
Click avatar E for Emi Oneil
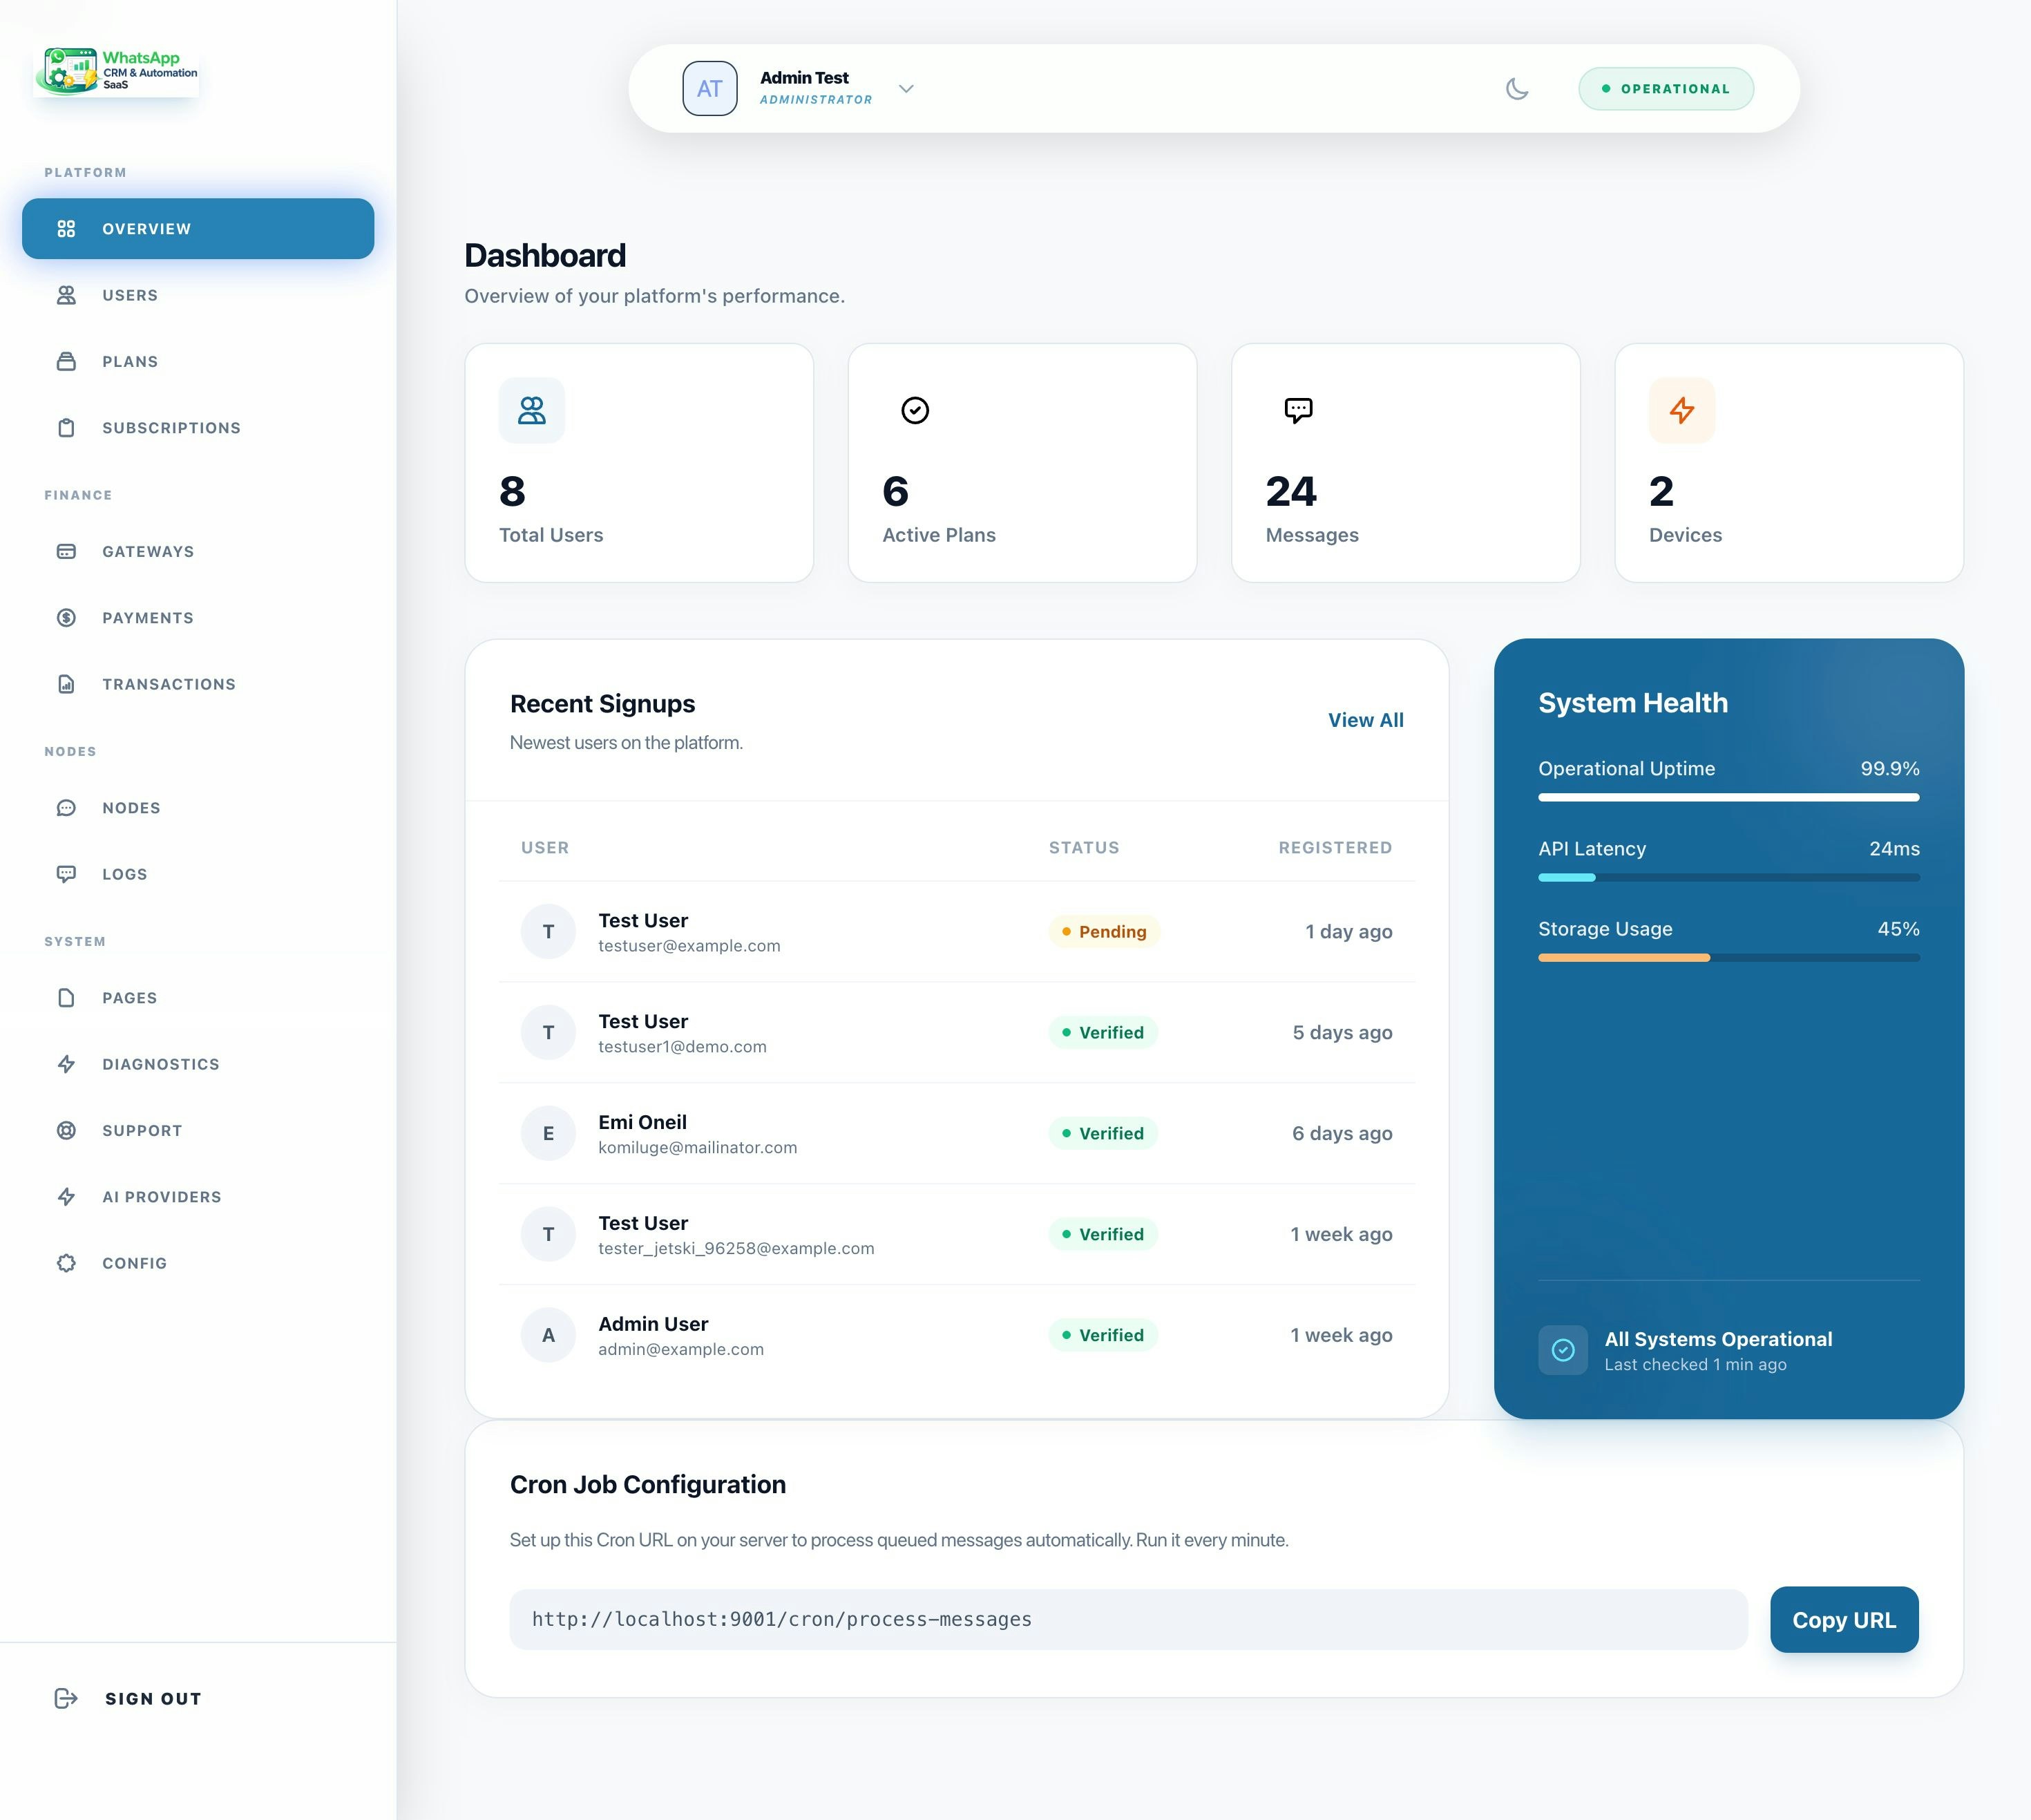(x=548, y=1133)
